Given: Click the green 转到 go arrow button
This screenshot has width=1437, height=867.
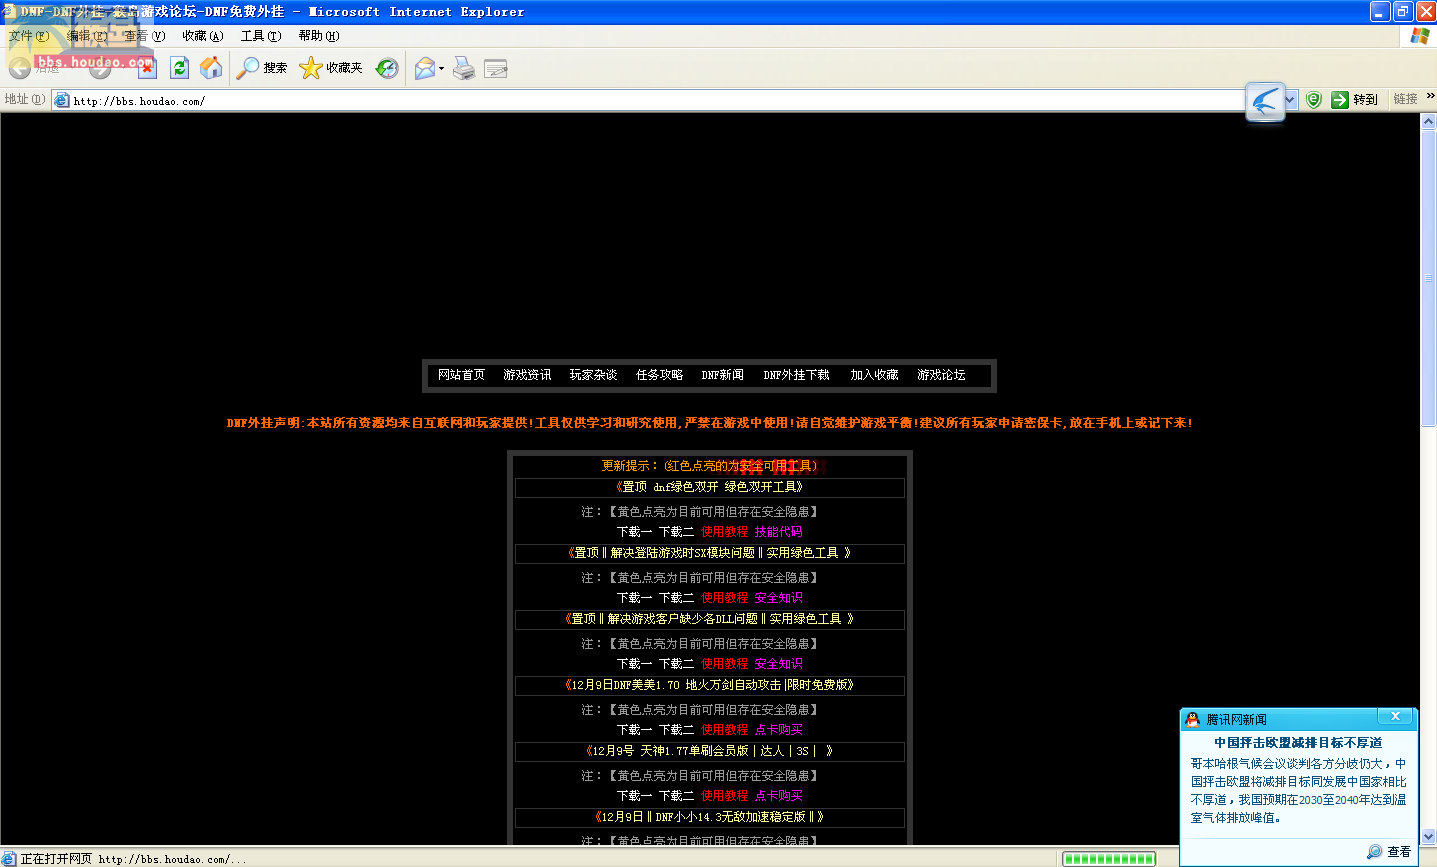Looking at the screenshot, I should 1355,100.
